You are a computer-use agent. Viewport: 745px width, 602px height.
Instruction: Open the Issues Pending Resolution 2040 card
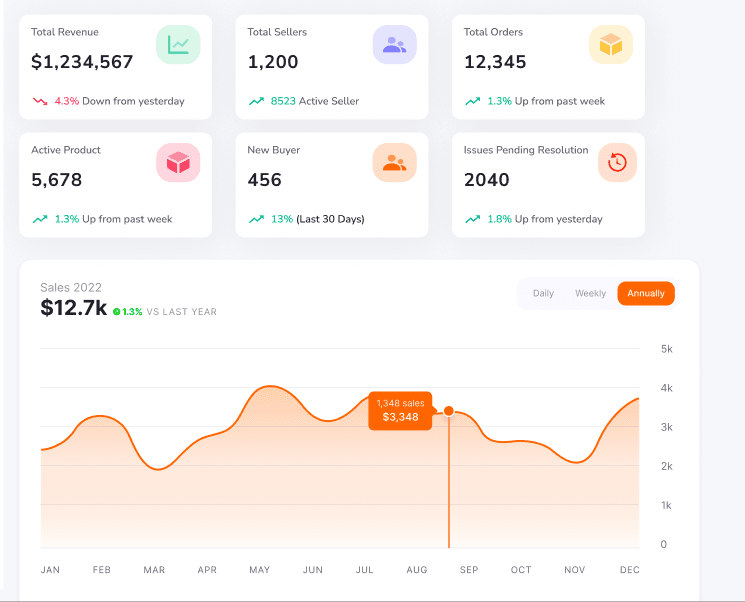(548, 185)
